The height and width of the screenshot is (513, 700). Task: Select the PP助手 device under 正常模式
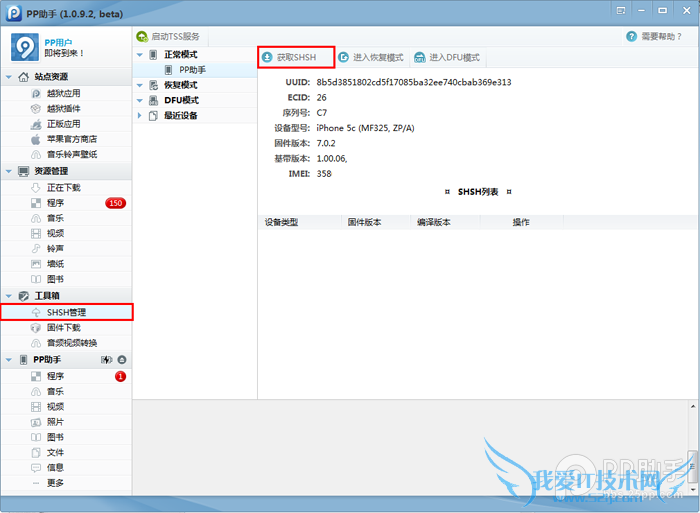[195, 70]
